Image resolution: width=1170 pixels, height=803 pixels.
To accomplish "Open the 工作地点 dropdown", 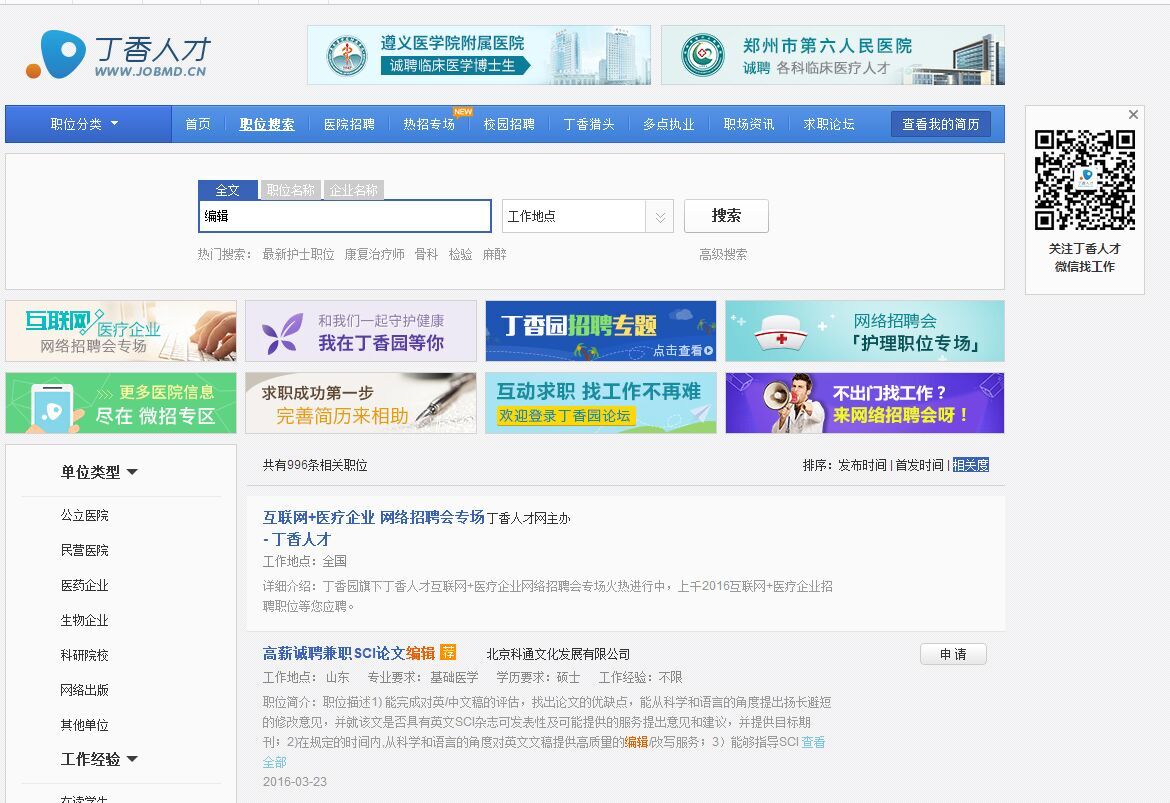I will 587,216.
